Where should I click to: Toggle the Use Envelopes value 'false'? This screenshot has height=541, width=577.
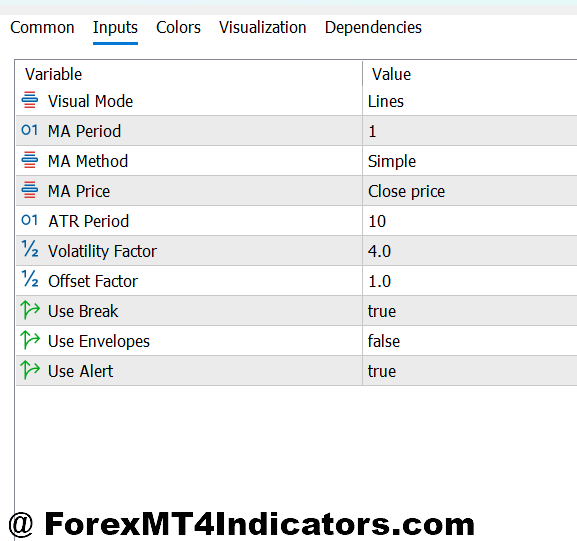(384, 341)
